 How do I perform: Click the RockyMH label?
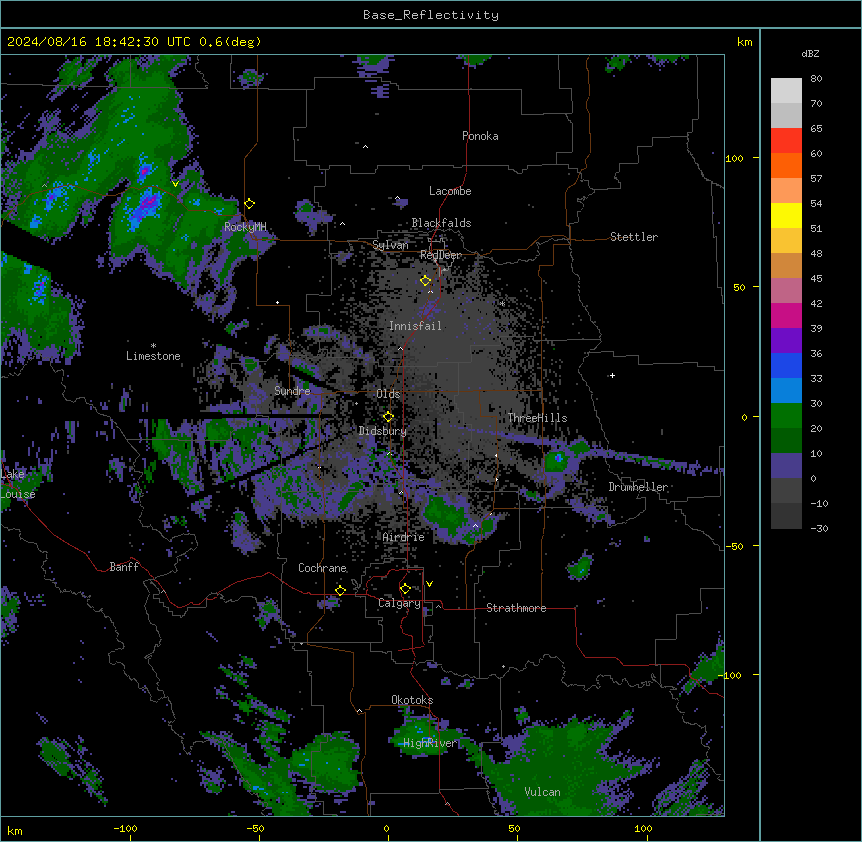click(245, 226)
